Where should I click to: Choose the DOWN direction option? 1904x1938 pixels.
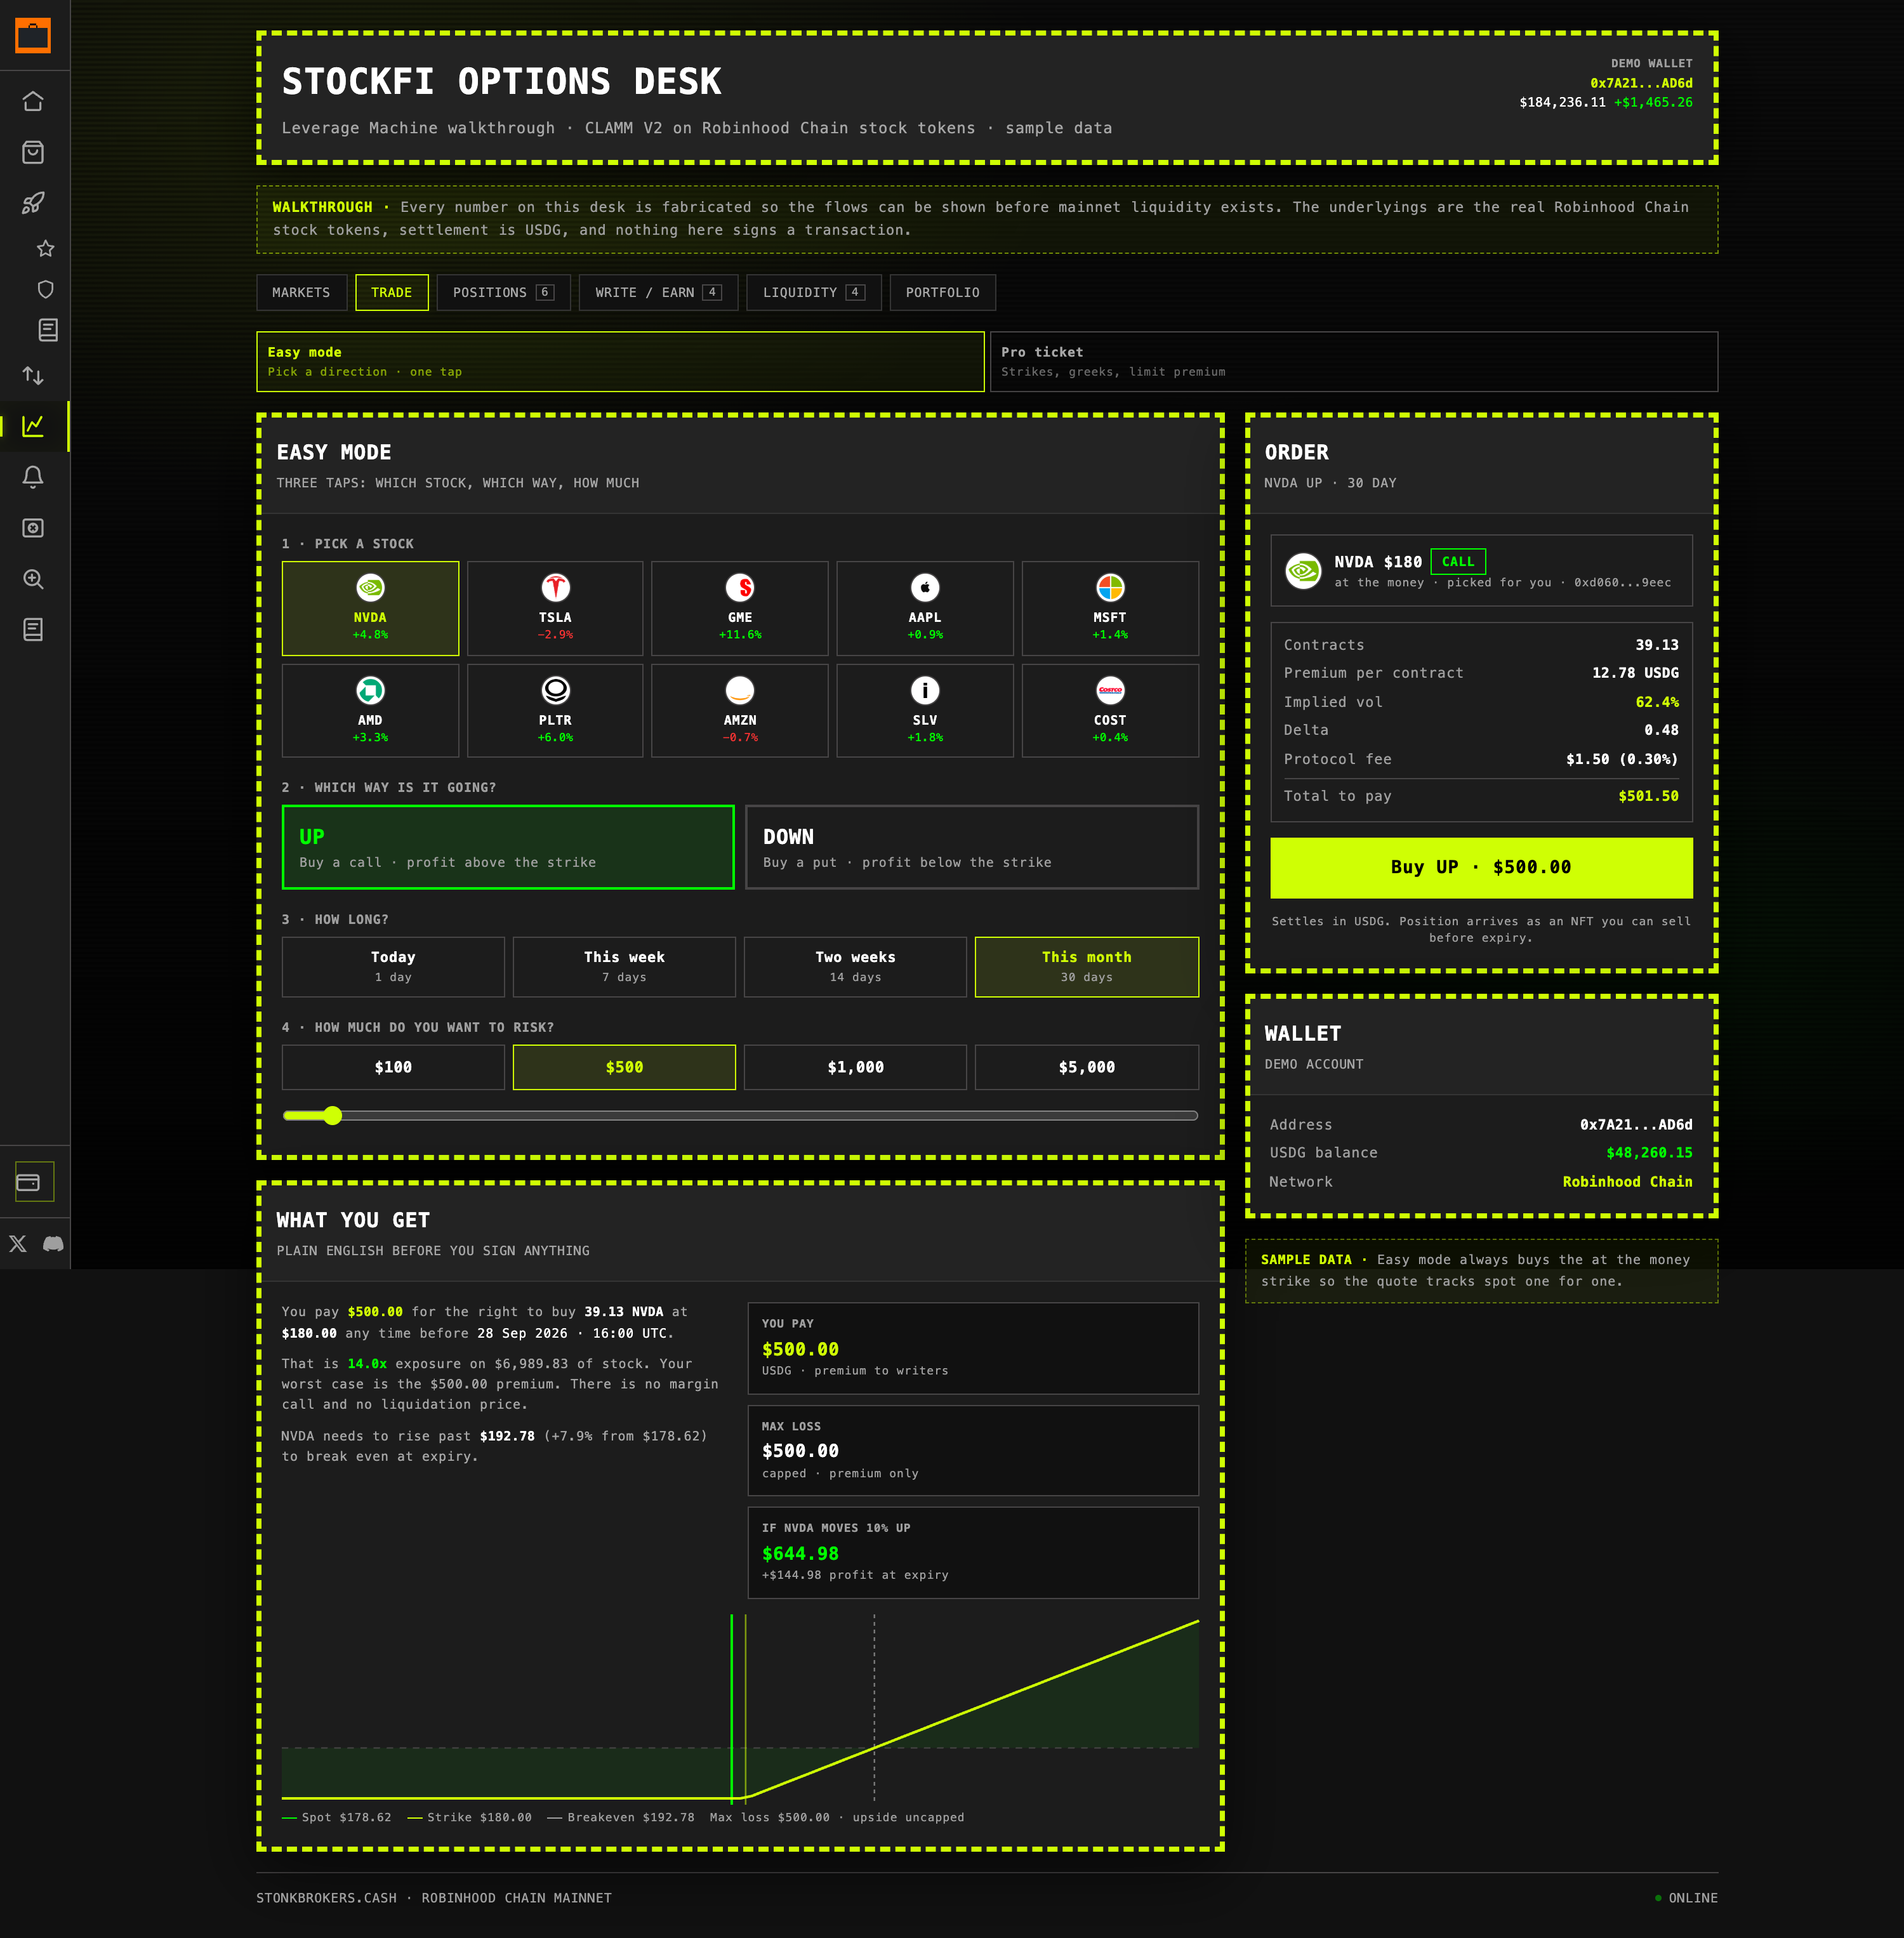pos(972,847)
